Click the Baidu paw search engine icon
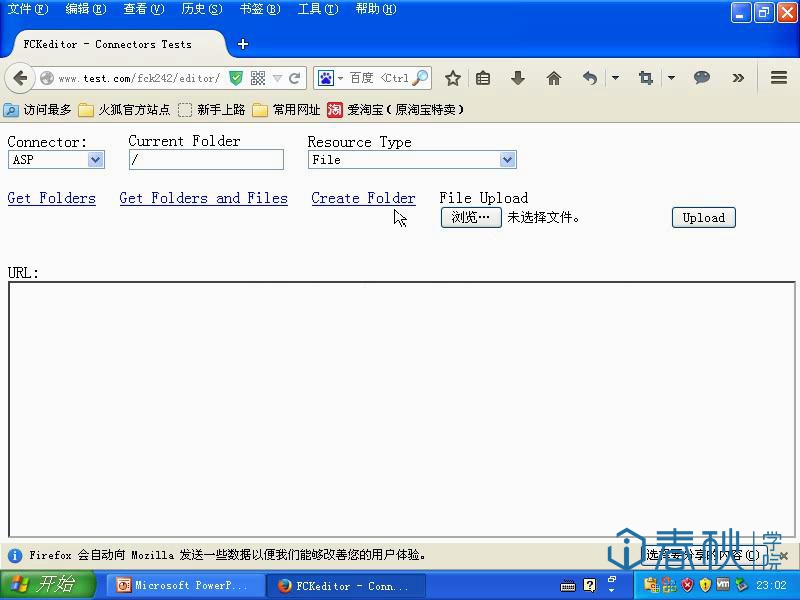 click(x=326, y=78)
